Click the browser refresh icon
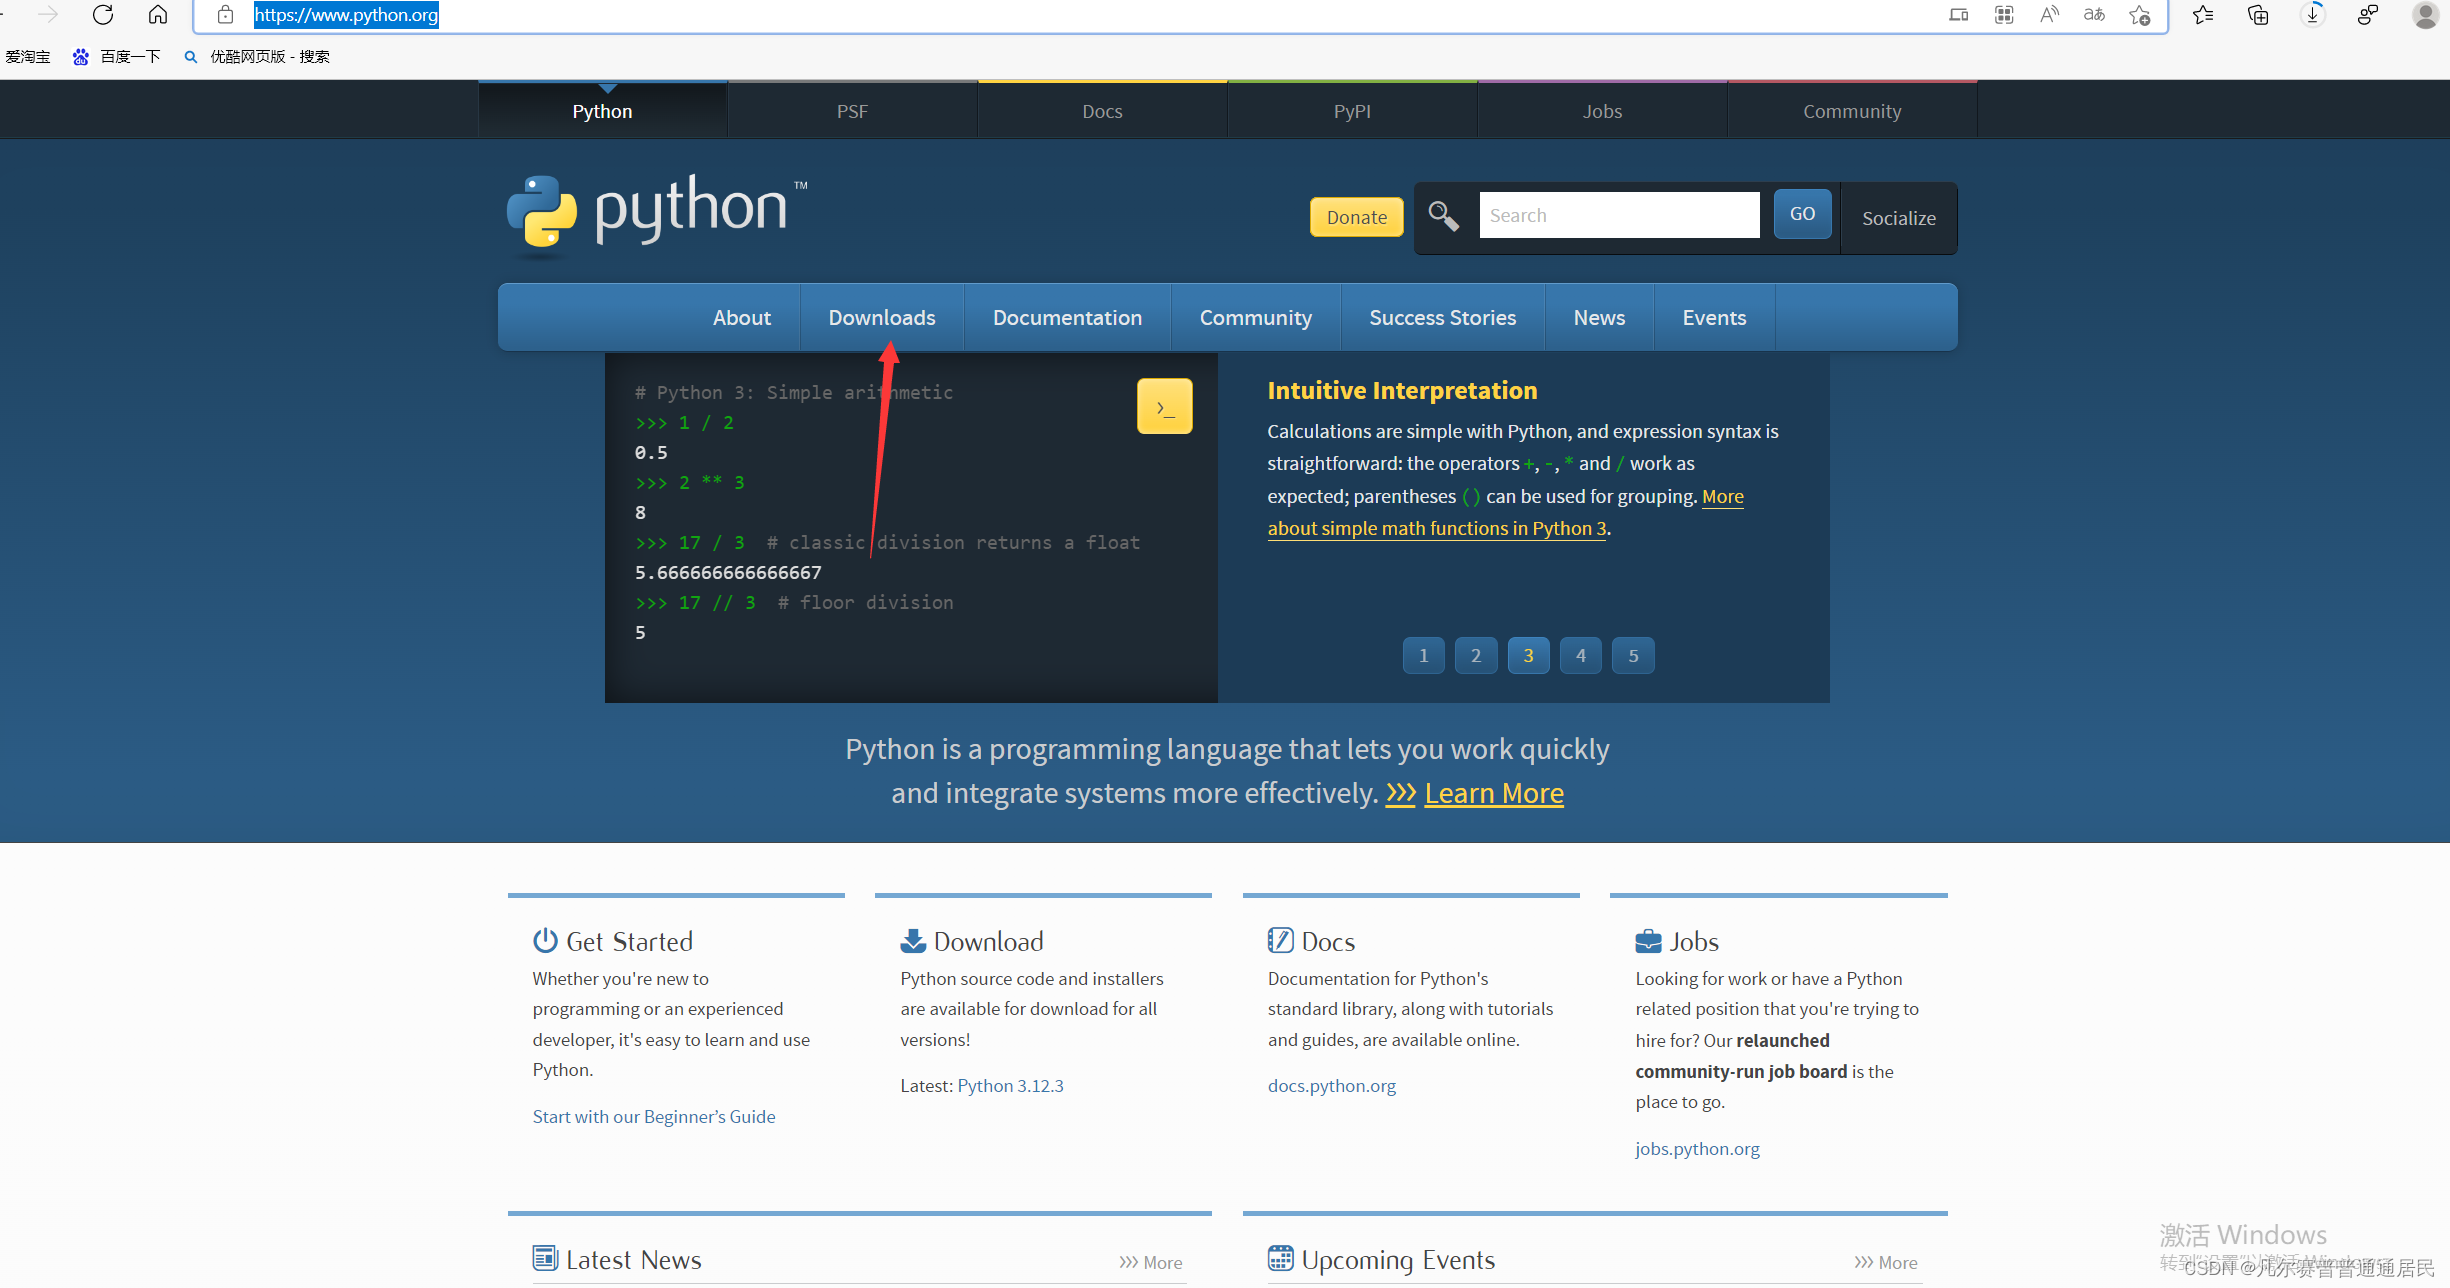The image size is (2450, 1288). (103, 15)
